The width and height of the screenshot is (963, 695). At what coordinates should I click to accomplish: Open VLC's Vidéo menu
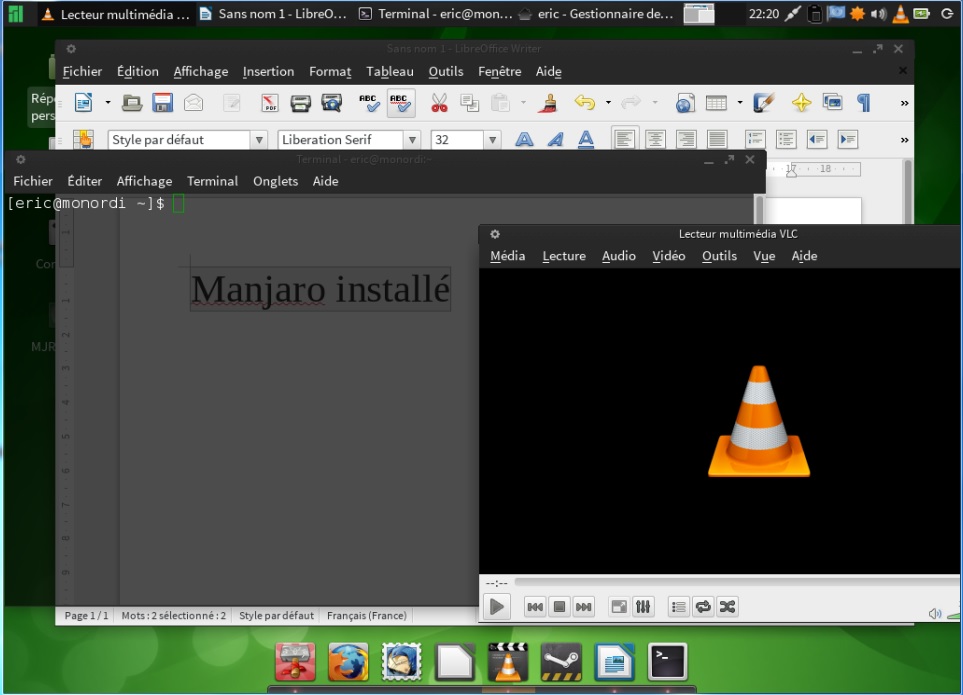pos(669,256)
